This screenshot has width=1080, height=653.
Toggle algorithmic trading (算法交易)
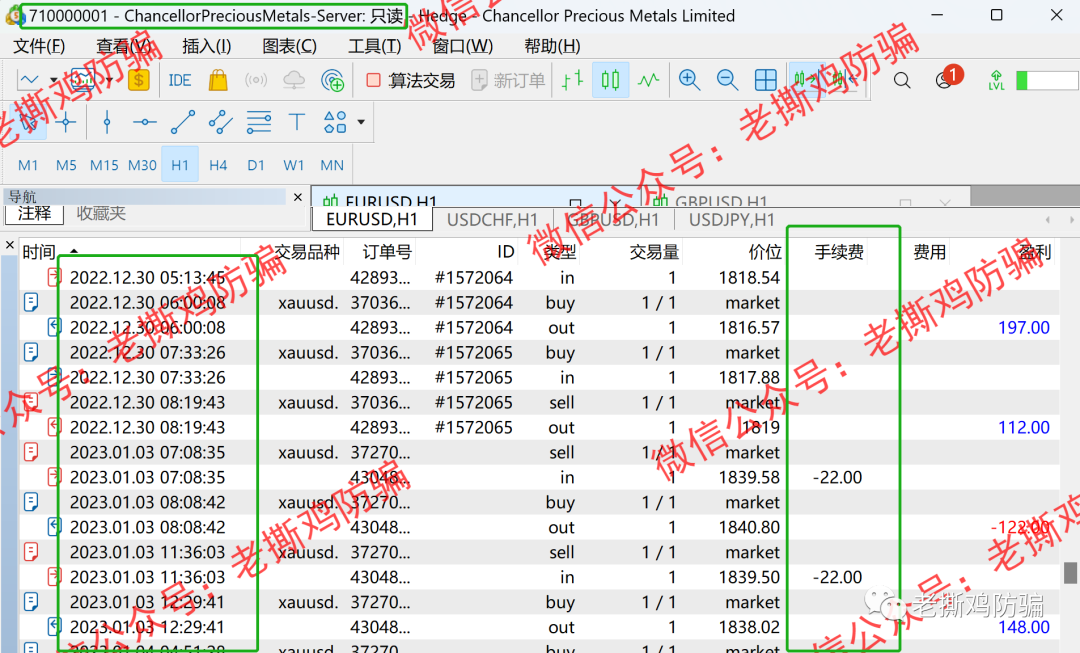click(411, 81)
